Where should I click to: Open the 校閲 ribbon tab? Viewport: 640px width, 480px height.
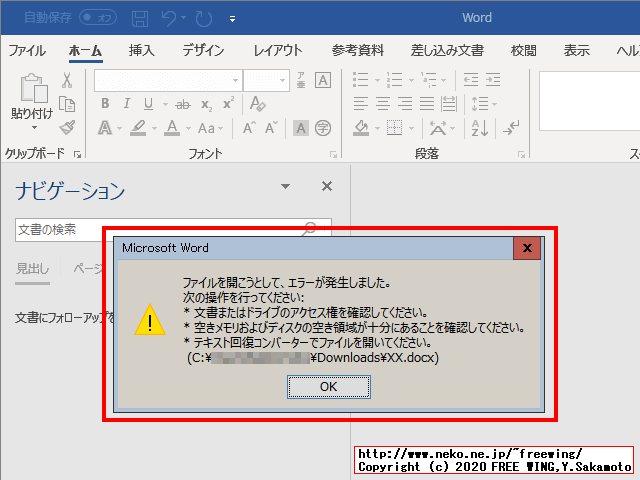[x=523, y=51]
